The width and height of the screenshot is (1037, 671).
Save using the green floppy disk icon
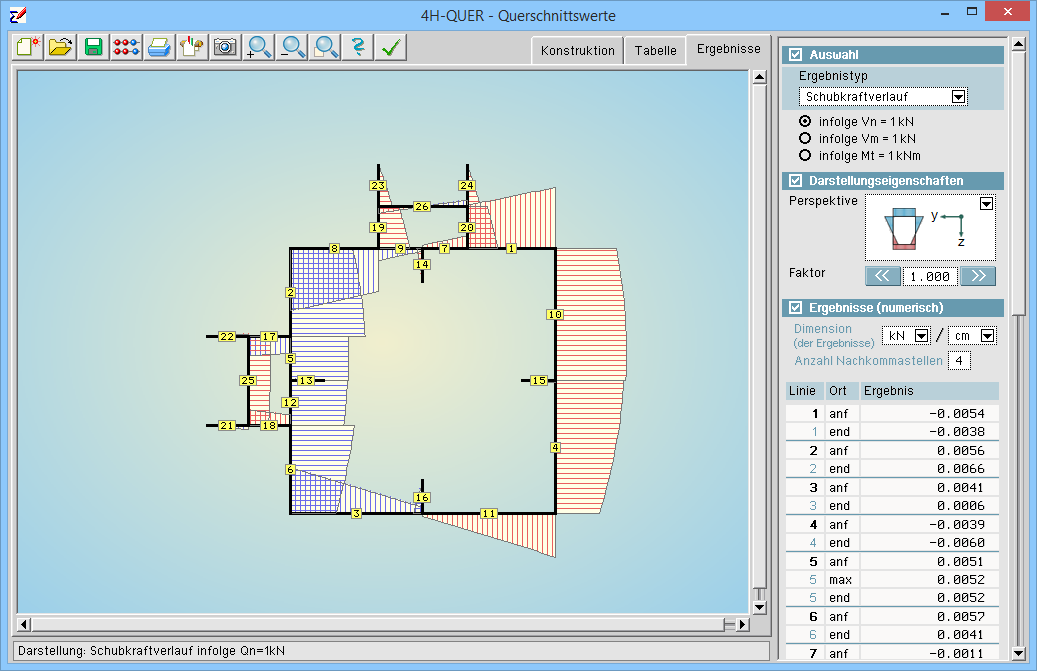93,47
